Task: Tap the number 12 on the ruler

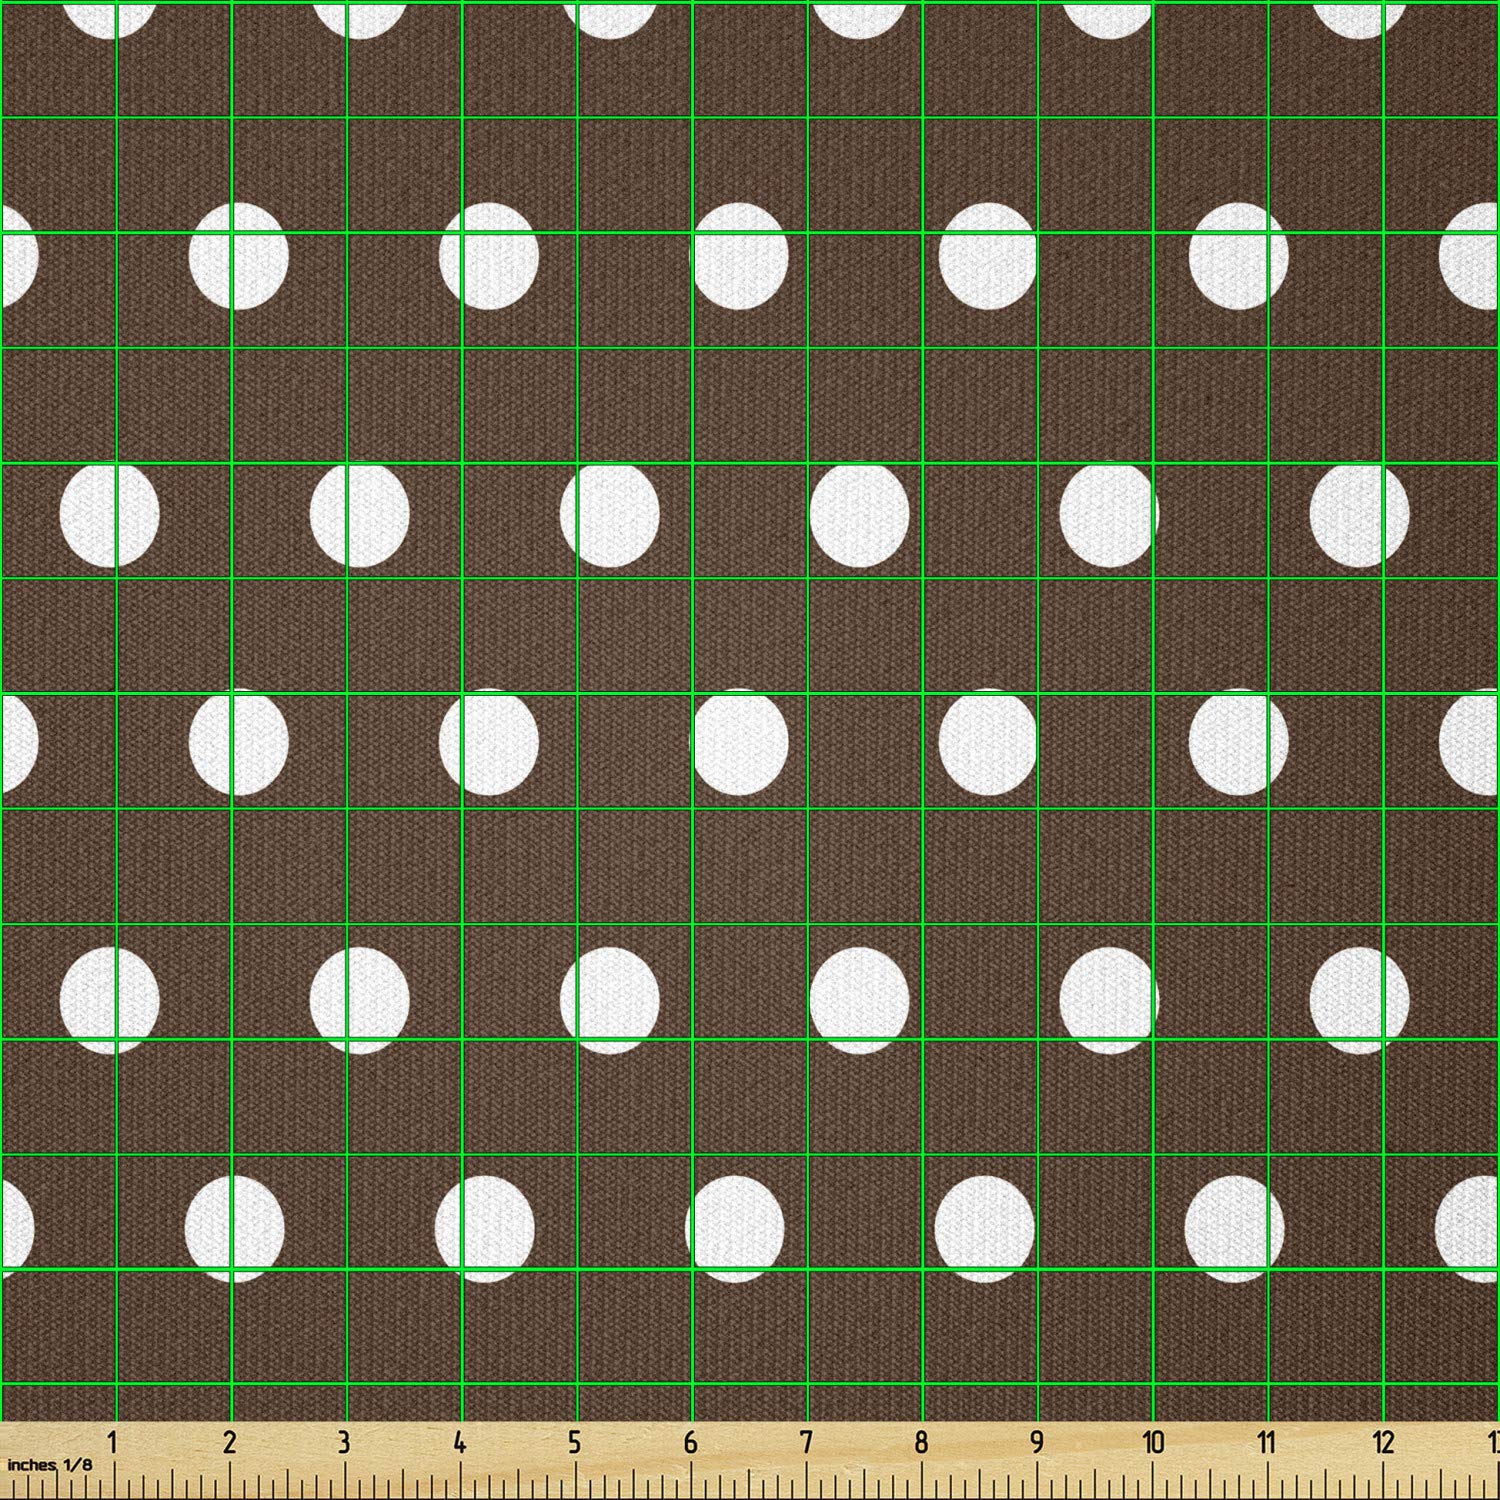Action: (x=1383, y=1443)
